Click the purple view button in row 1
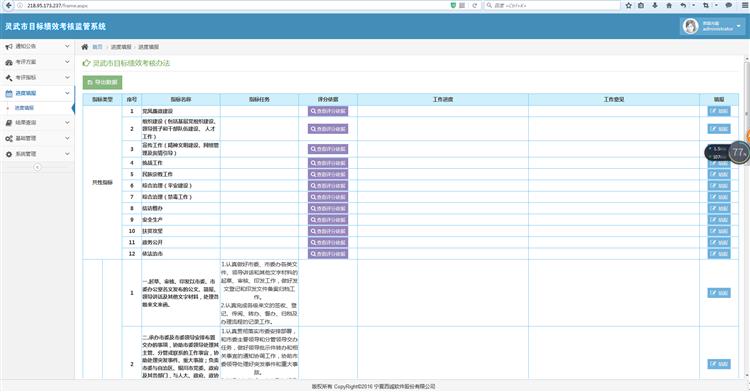 [328, 111]
